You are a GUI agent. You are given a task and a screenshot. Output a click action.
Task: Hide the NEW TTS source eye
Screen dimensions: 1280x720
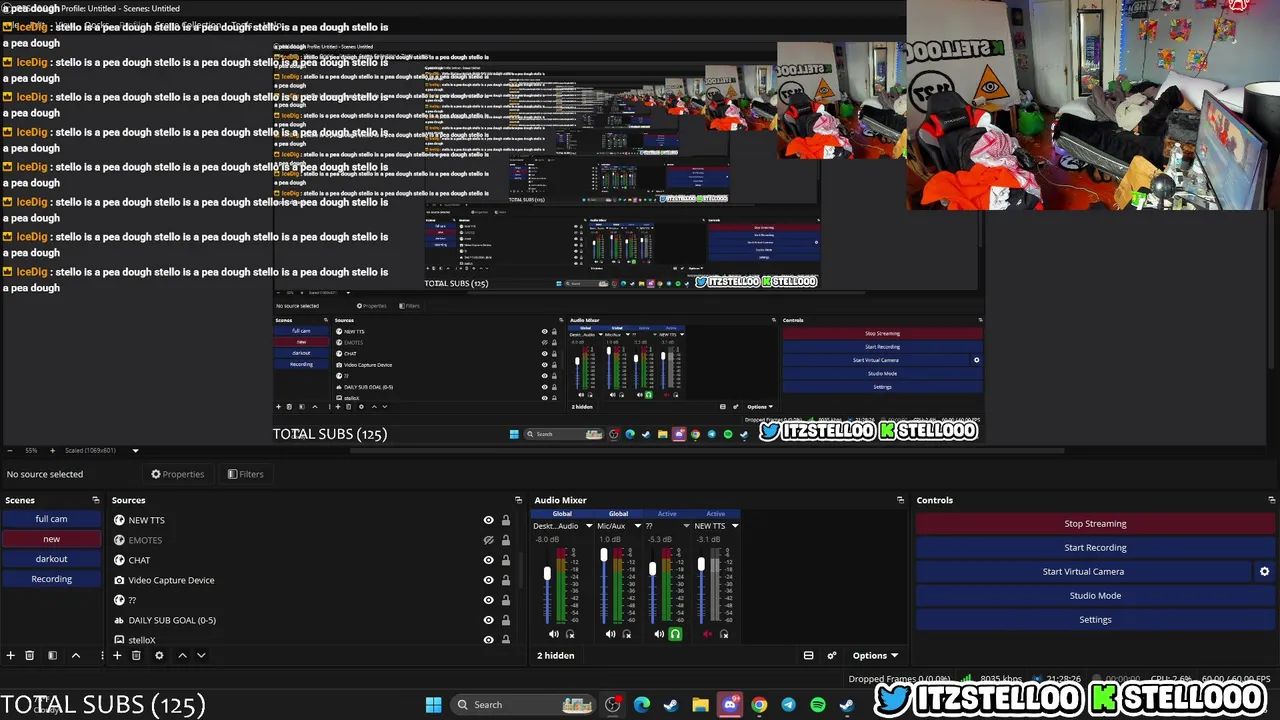(488, 520)
